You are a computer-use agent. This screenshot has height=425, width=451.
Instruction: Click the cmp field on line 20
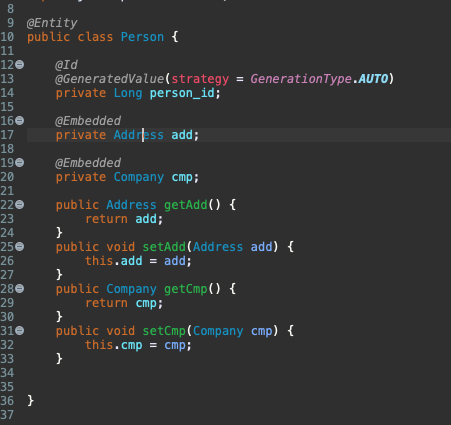(x=182, y=178)
